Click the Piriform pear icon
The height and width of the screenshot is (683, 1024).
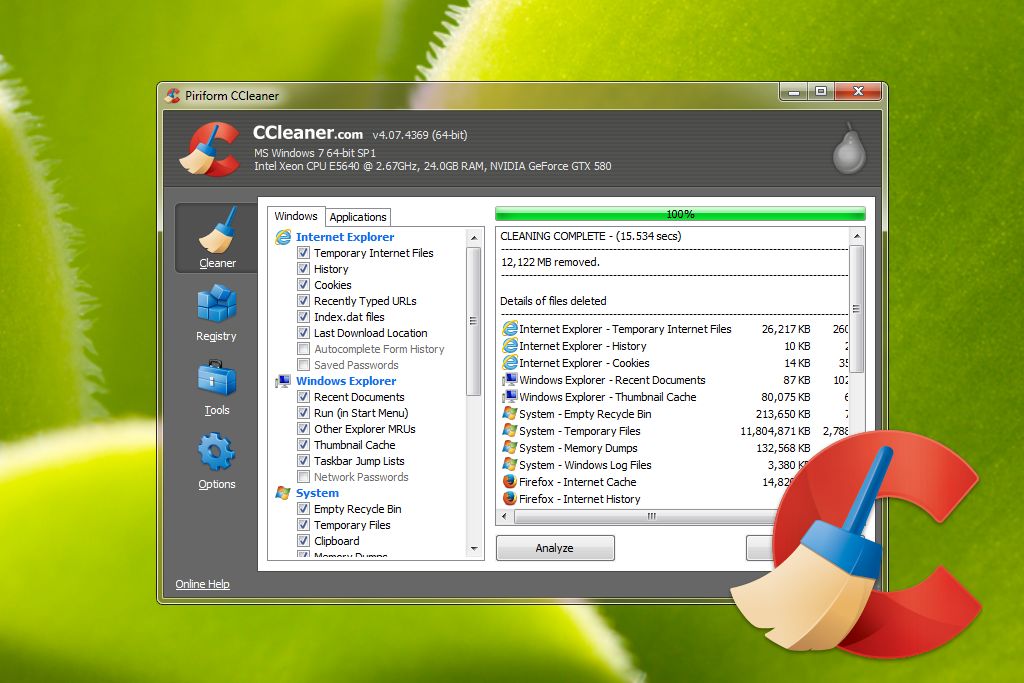849,149
